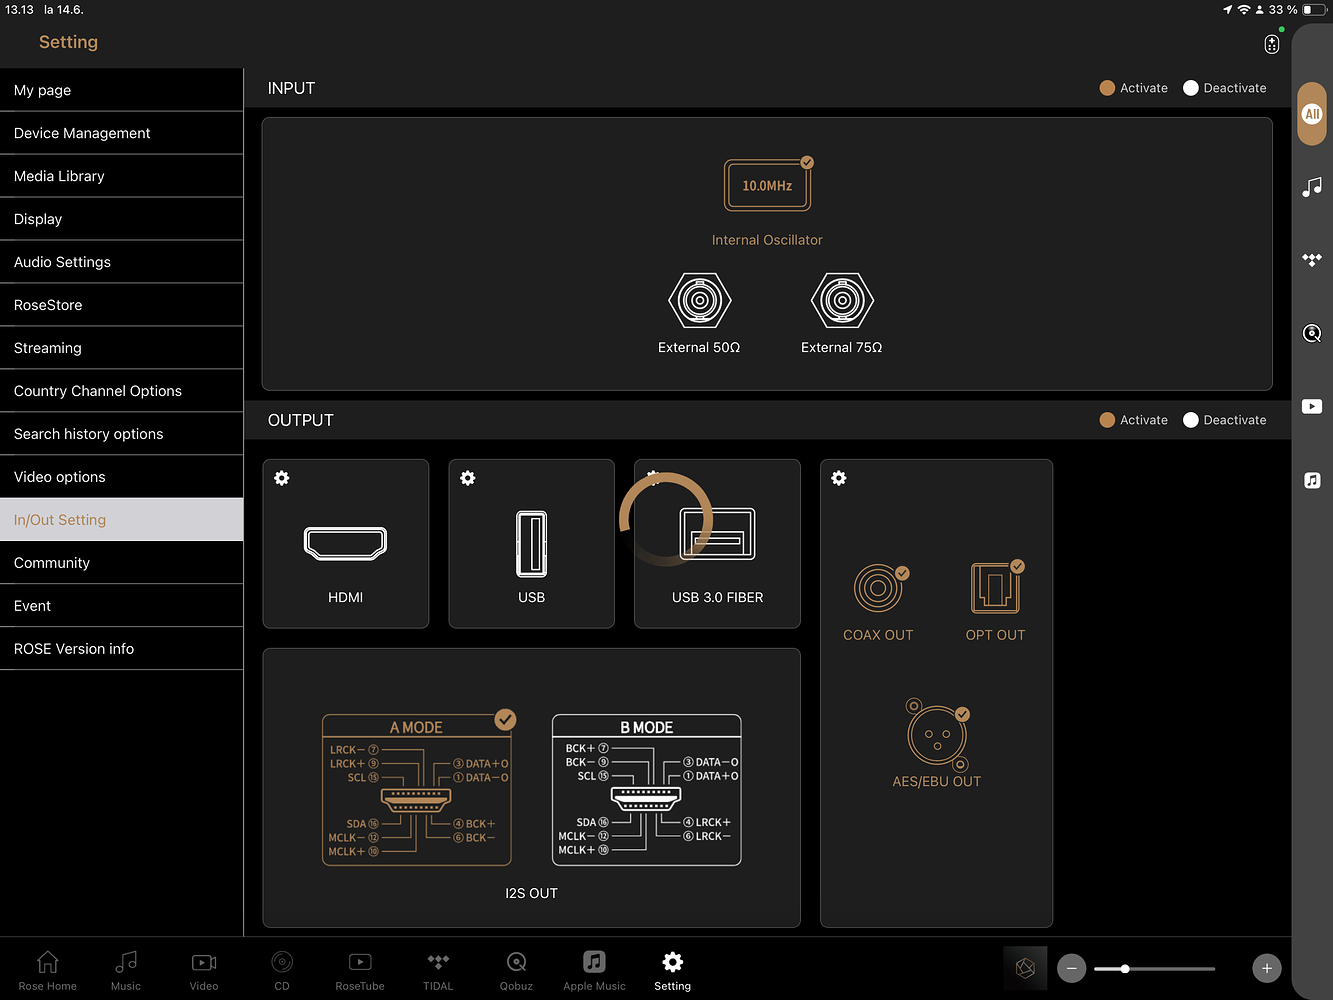Tap the All filter in right sidebar

[1312, 114]
